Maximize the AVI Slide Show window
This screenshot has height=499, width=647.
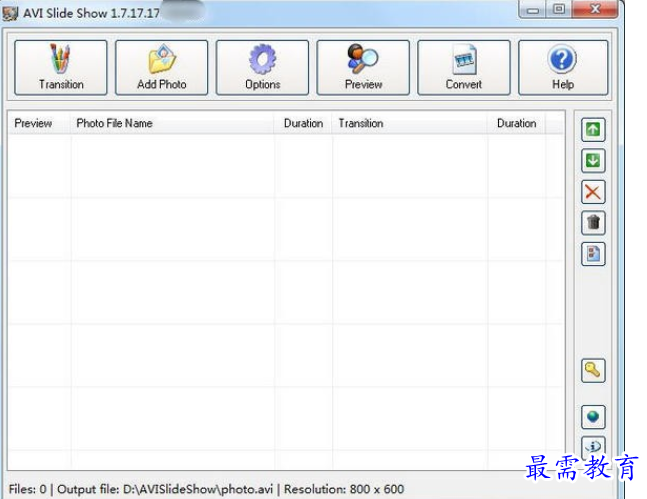click(x=559, y=10)
